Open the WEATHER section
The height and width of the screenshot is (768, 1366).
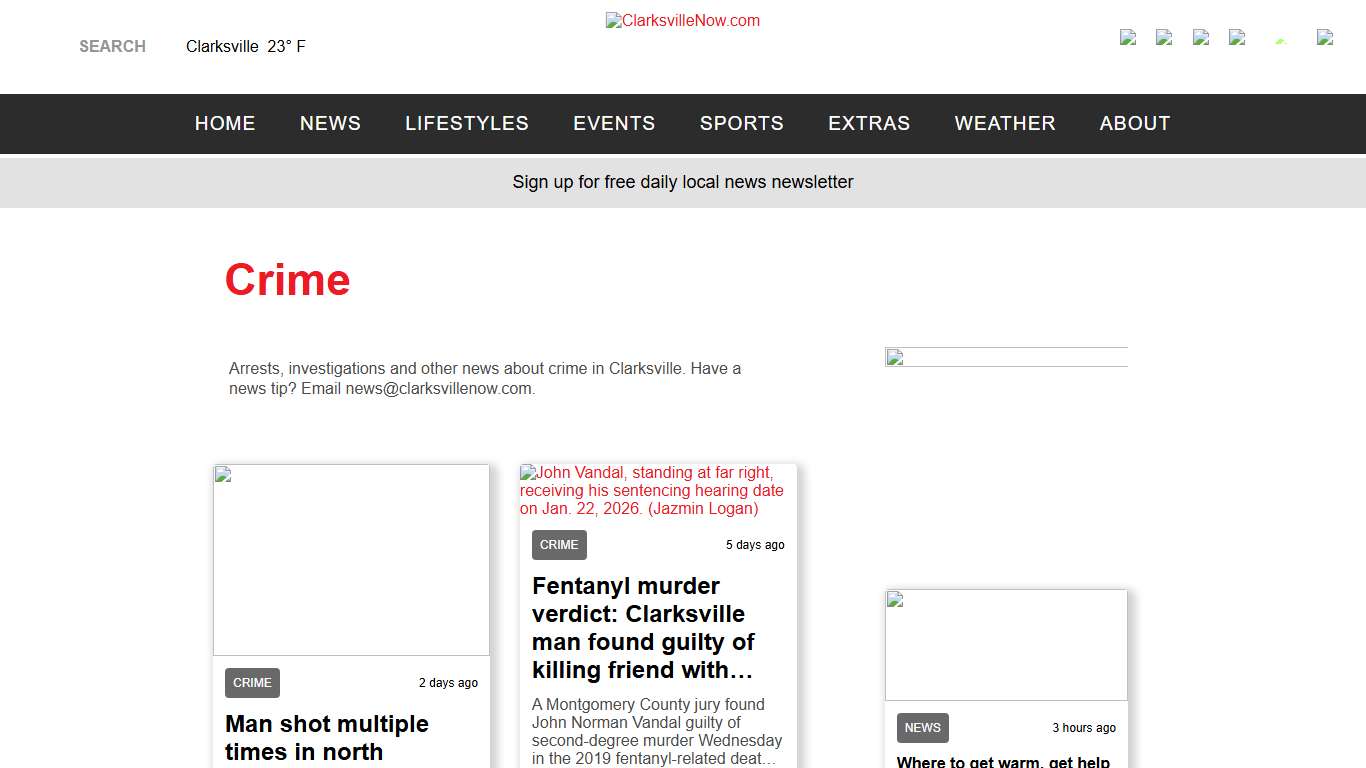(1005, 123)
